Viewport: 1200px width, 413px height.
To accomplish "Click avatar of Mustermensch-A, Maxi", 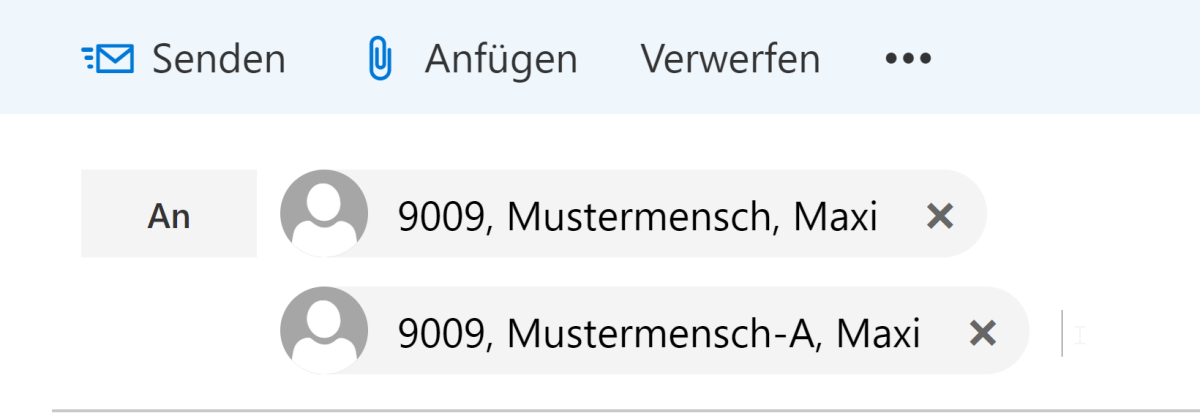I will click(x=324, y=331).
